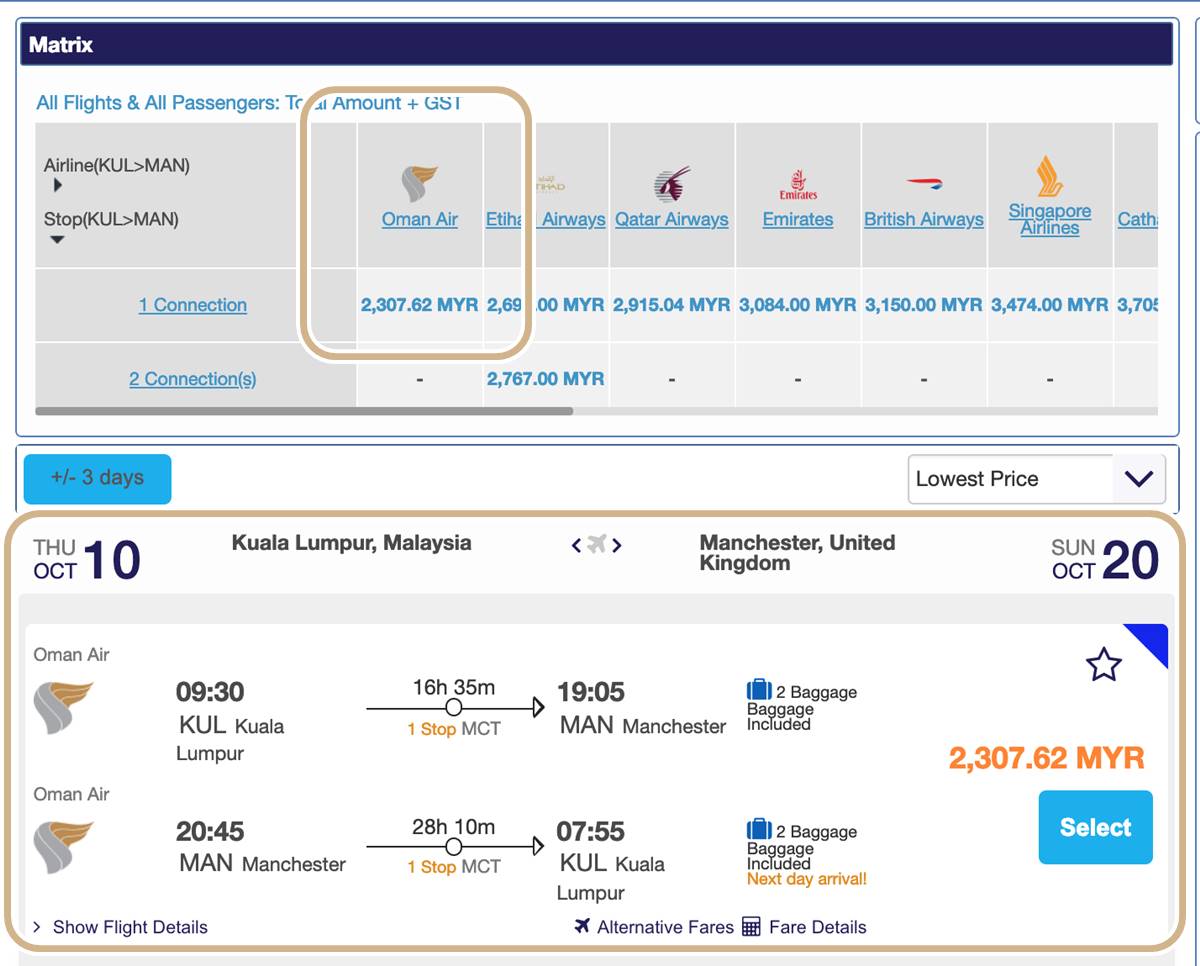Viewport: 1200px width, 966px height.
Task: Open the Singapore Airlines link
Action: point(1050,219)
